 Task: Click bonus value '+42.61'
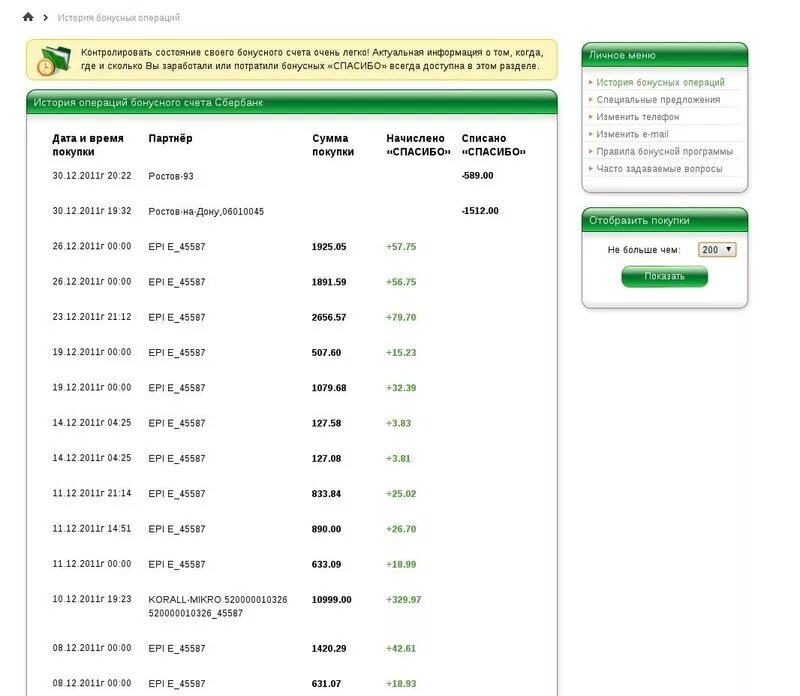401,649
